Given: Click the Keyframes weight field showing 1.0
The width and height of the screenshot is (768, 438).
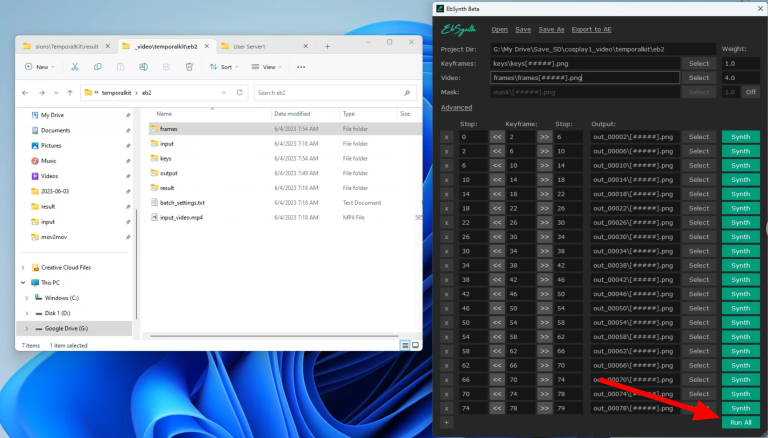Looking at the screenshot, I should (741, 64).
